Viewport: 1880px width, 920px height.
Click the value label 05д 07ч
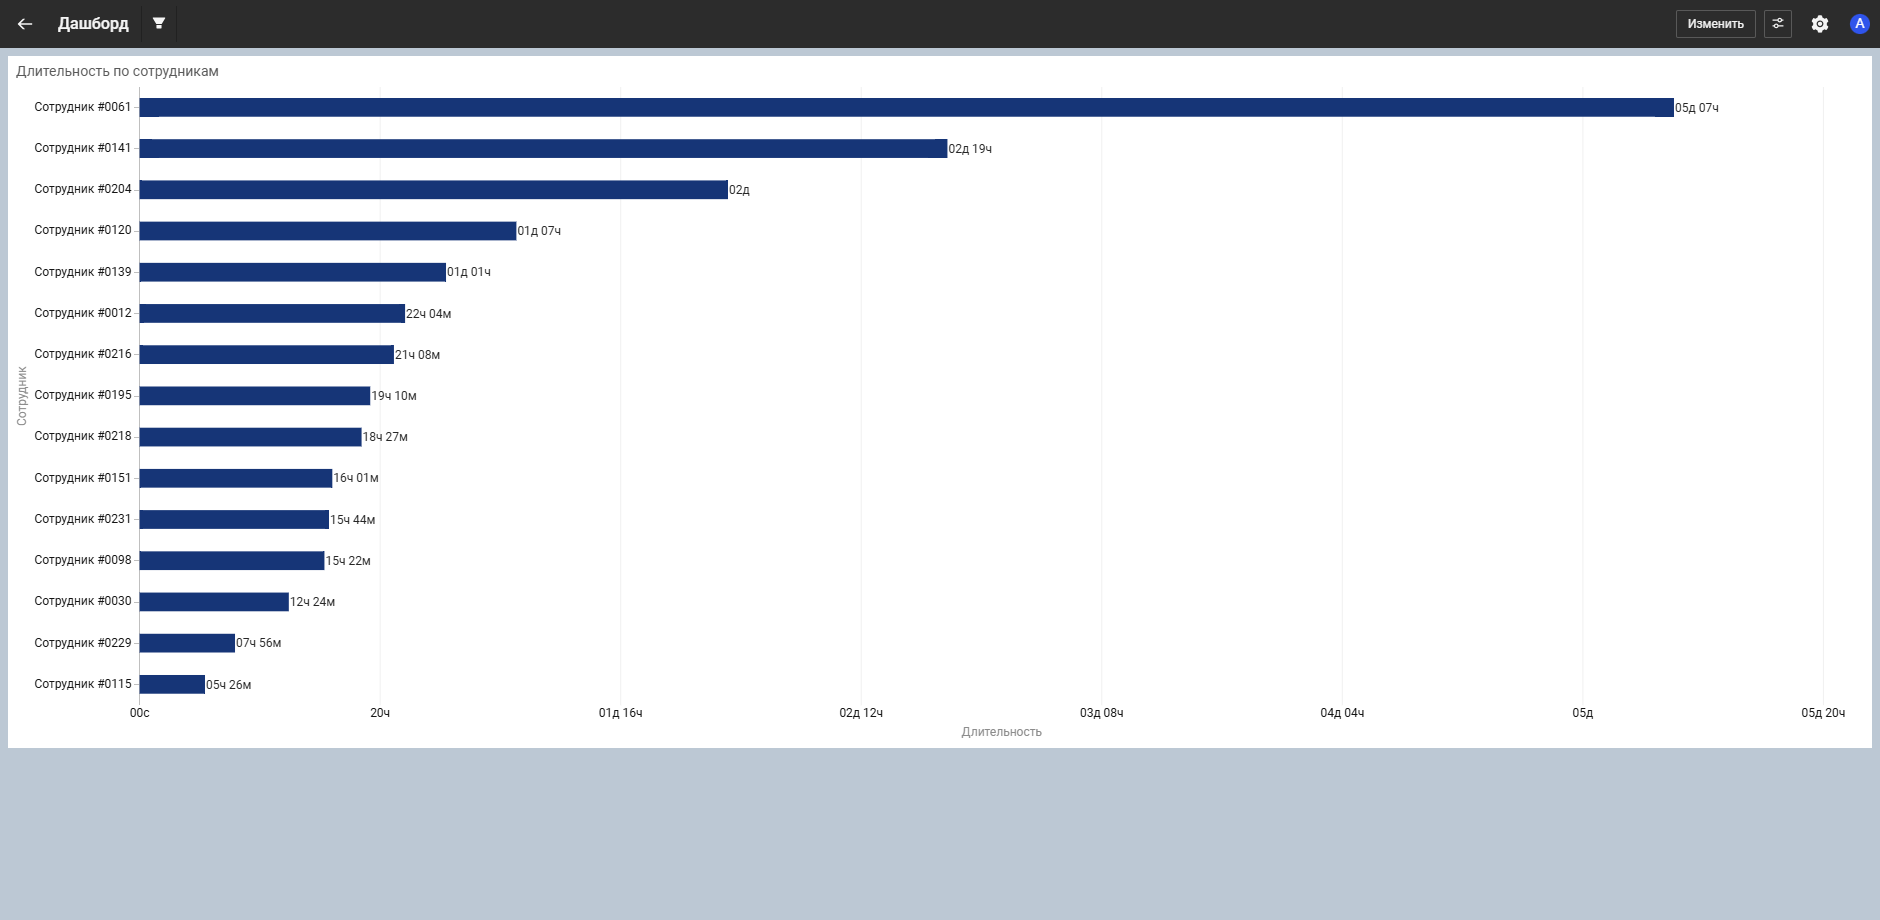pyautogui.click(x=1697, y=108)
